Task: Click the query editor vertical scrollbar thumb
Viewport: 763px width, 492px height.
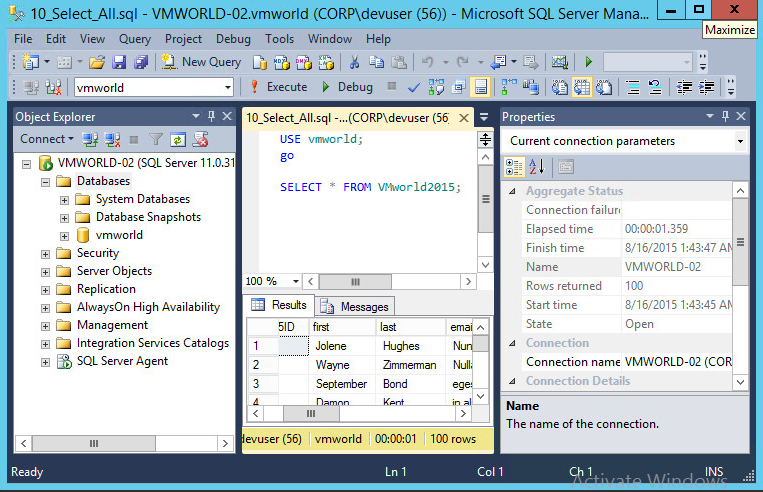Action: pyautogui.click(x=486, y=199)
